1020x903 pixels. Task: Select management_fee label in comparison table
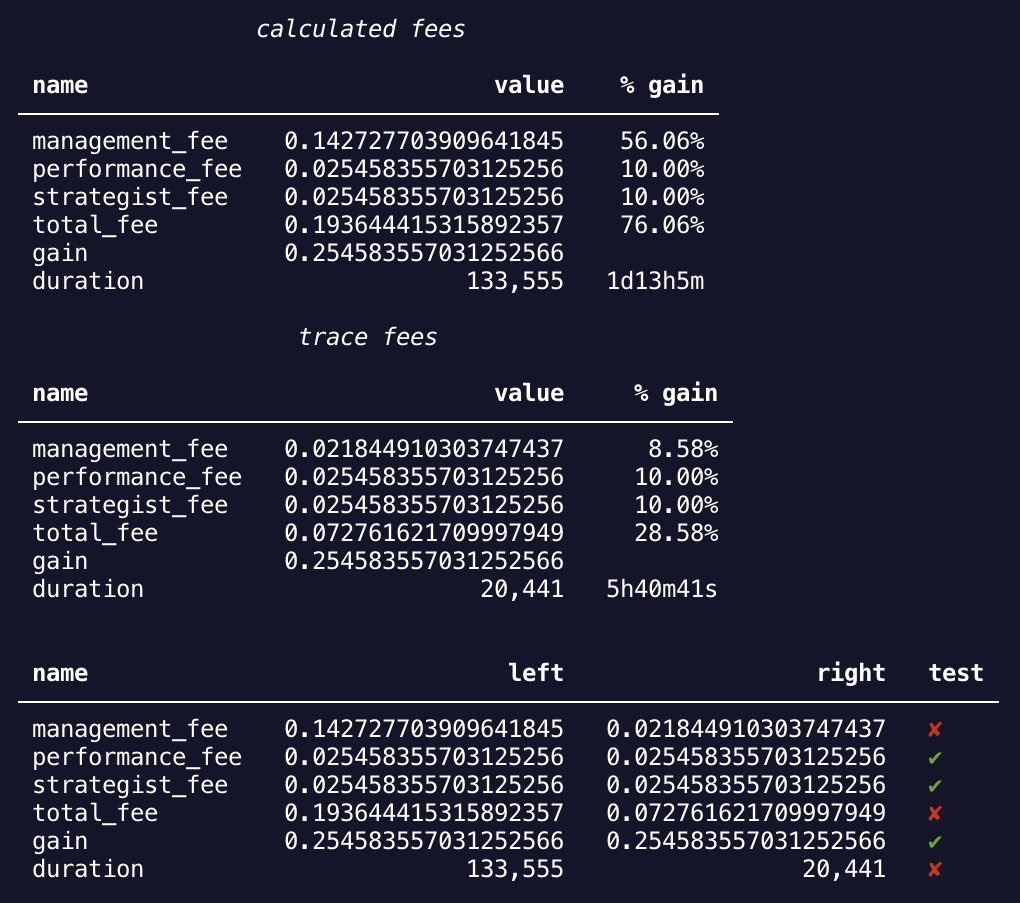pyautogui.click(x=130, y=729)
